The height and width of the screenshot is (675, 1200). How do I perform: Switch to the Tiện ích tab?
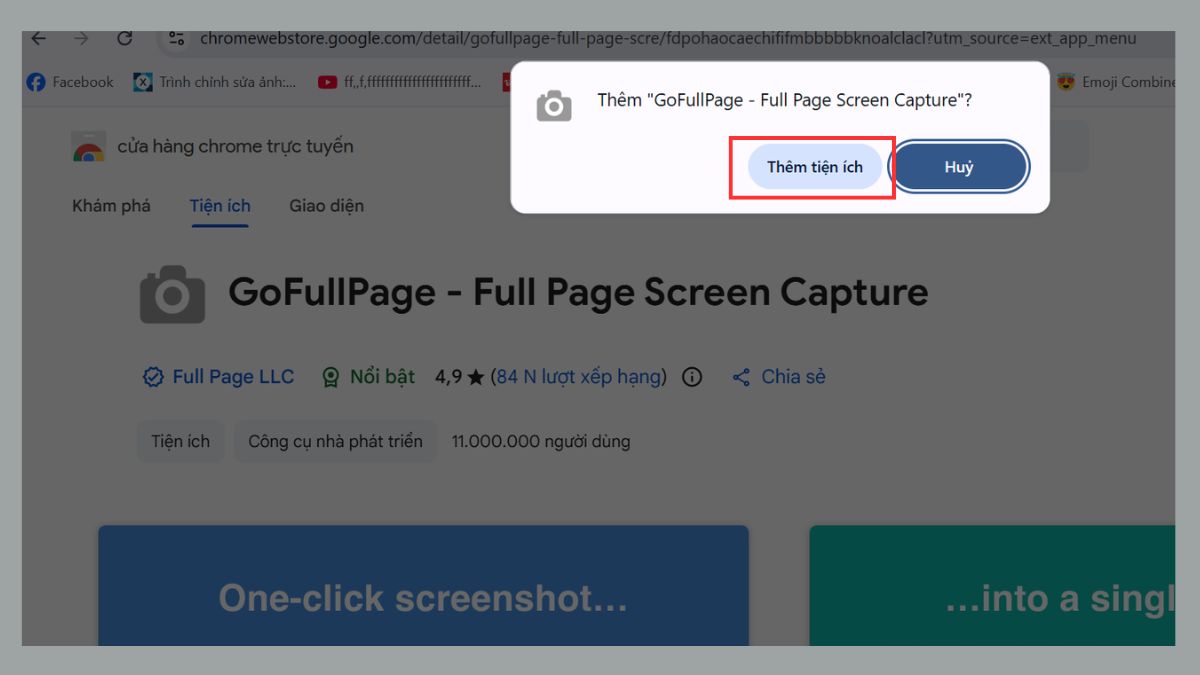[x=220, y=206]
